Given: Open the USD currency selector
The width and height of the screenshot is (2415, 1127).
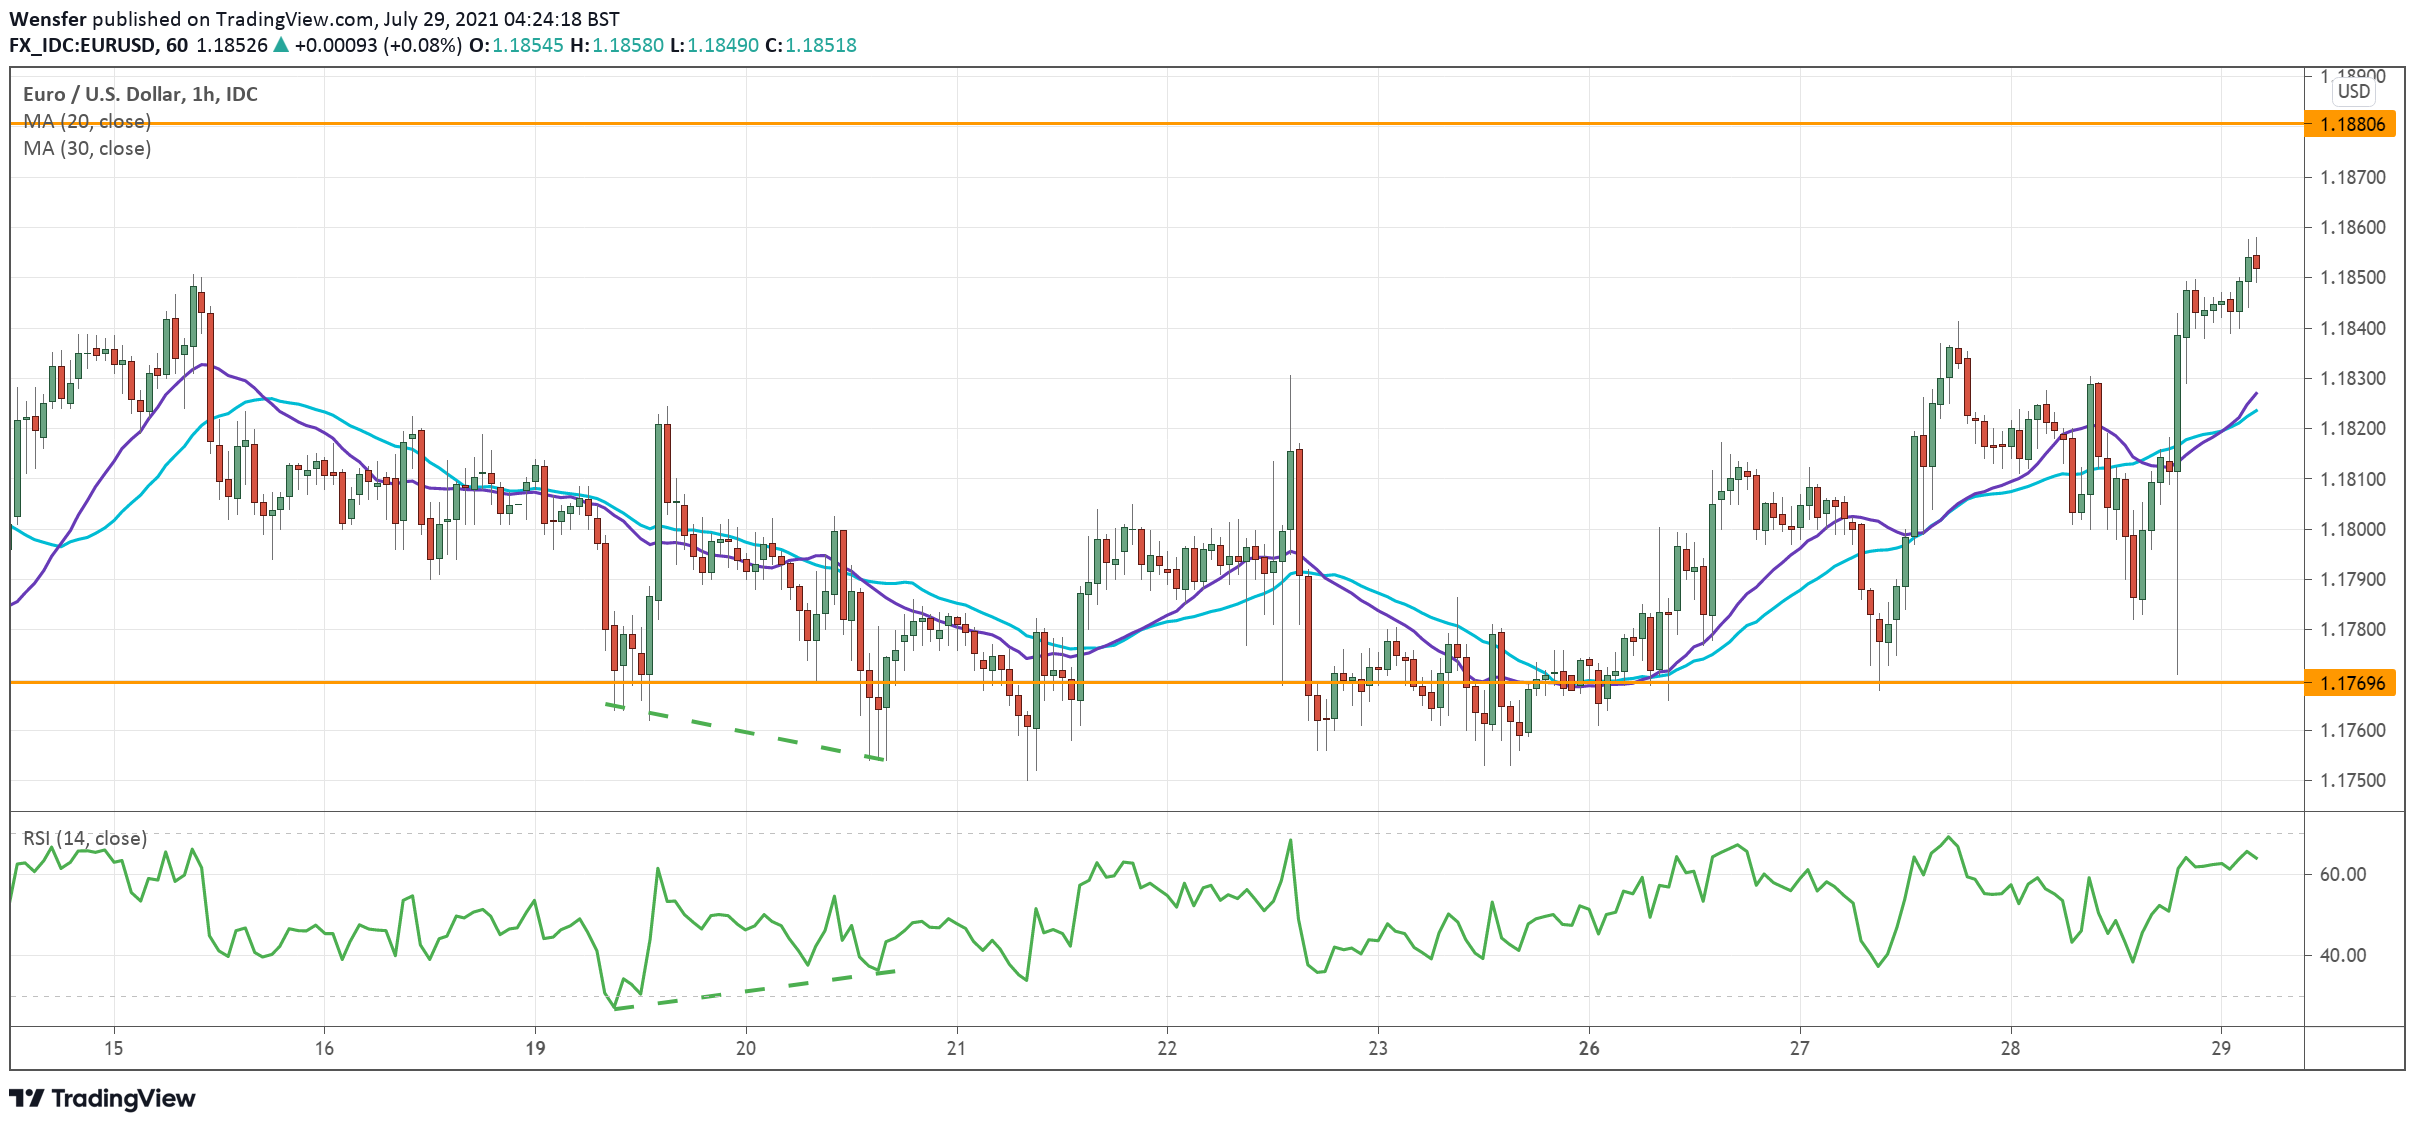Looking at the screenshot, I should pyautogui.click(x=2353, y=91).
